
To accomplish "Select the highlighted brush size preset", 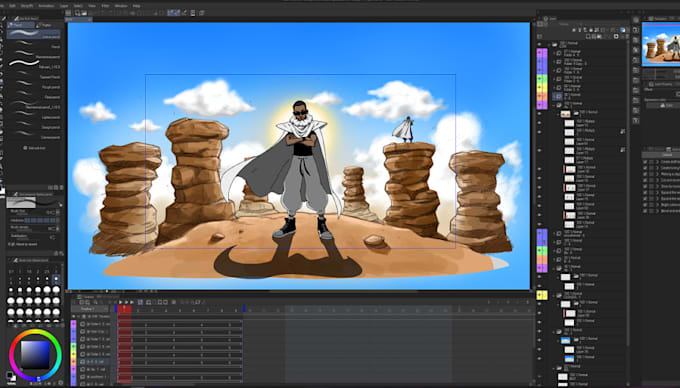I will (56, 278).
